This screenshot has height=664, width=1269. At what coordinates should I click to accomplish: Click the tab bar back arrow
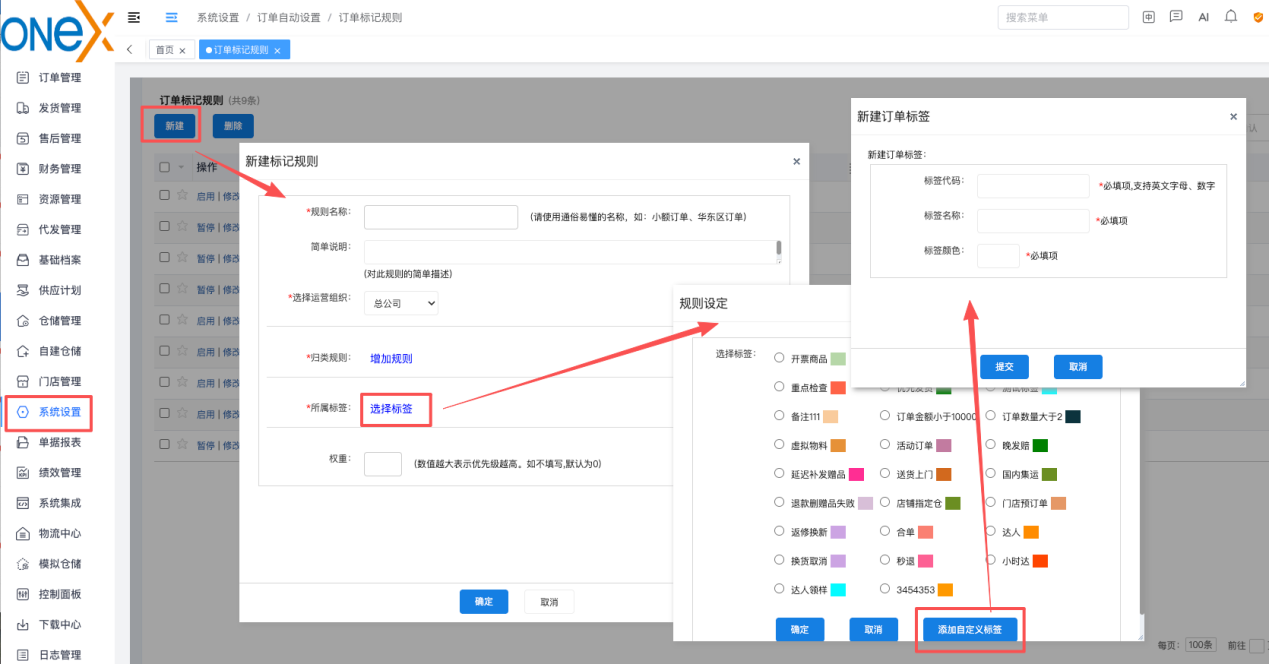pyautogui.click(x=129, y=49)
